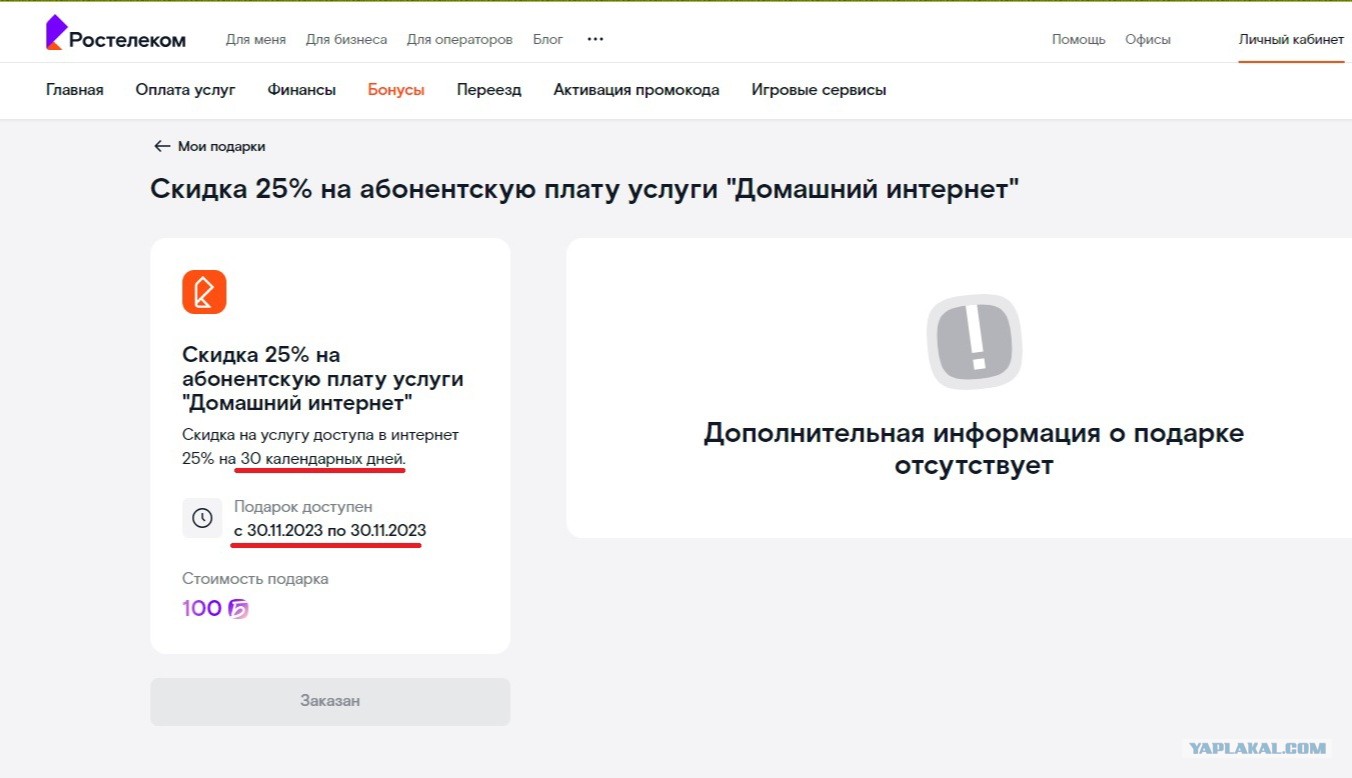Open the Активация промокода tab
1352x778 pixels.
(636, 90)
